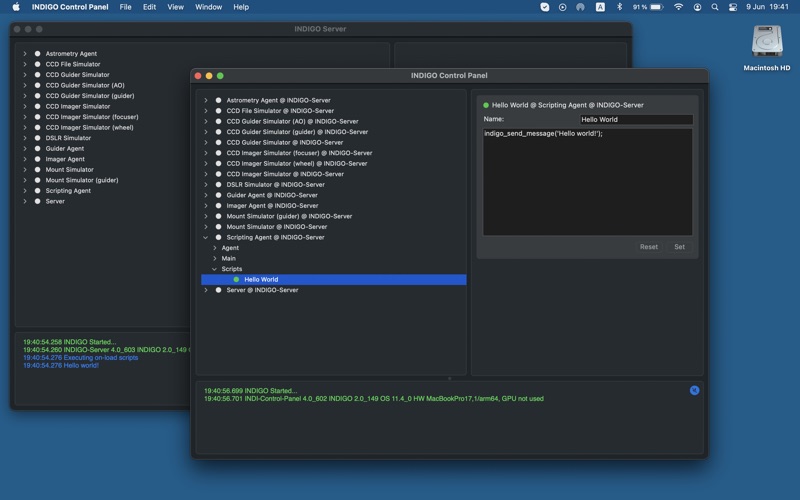Click the blue log toggle icon
The image size is (800, 500).
coord(694,390)
